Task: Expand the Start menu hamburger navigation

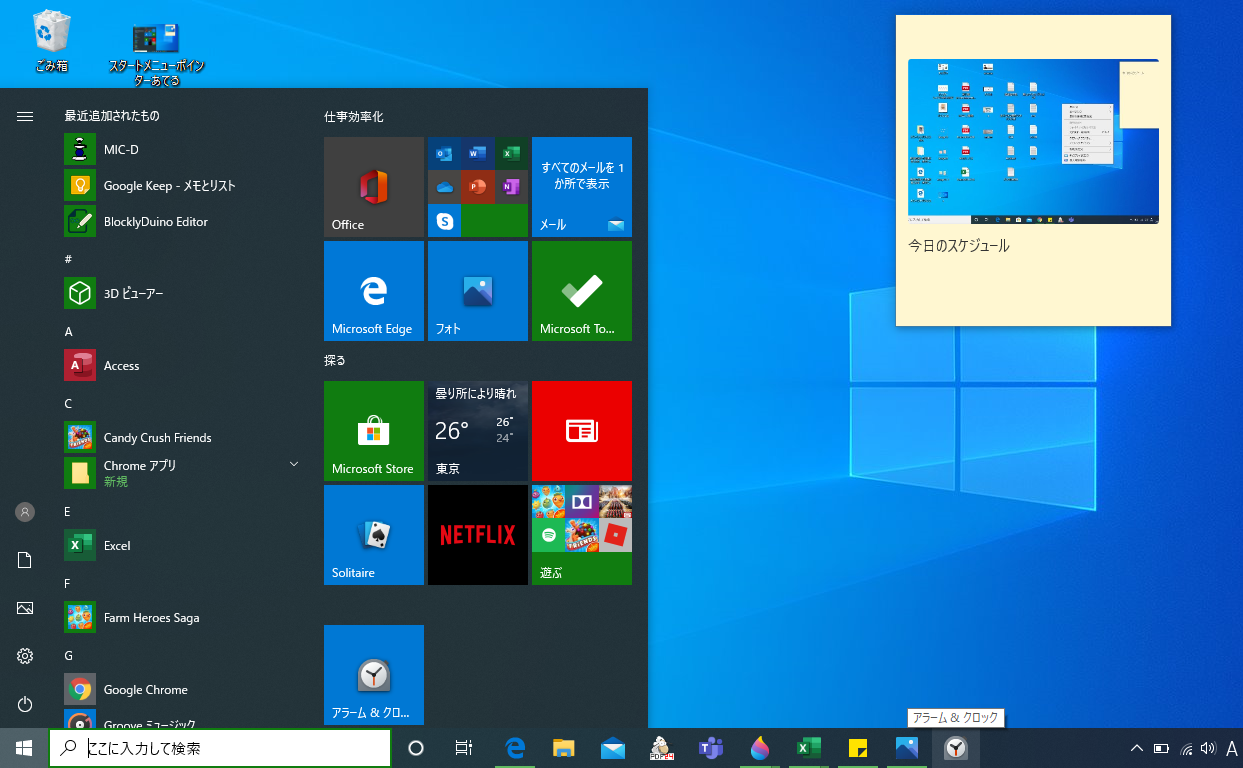Action: pos(25,117)
